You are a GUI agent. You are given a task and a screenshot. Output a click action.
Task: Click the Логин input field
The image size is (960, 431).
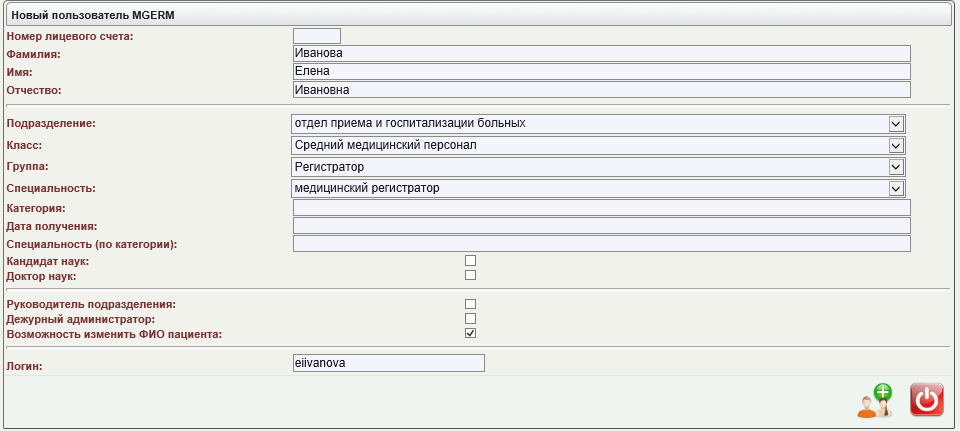pos(388,363)
